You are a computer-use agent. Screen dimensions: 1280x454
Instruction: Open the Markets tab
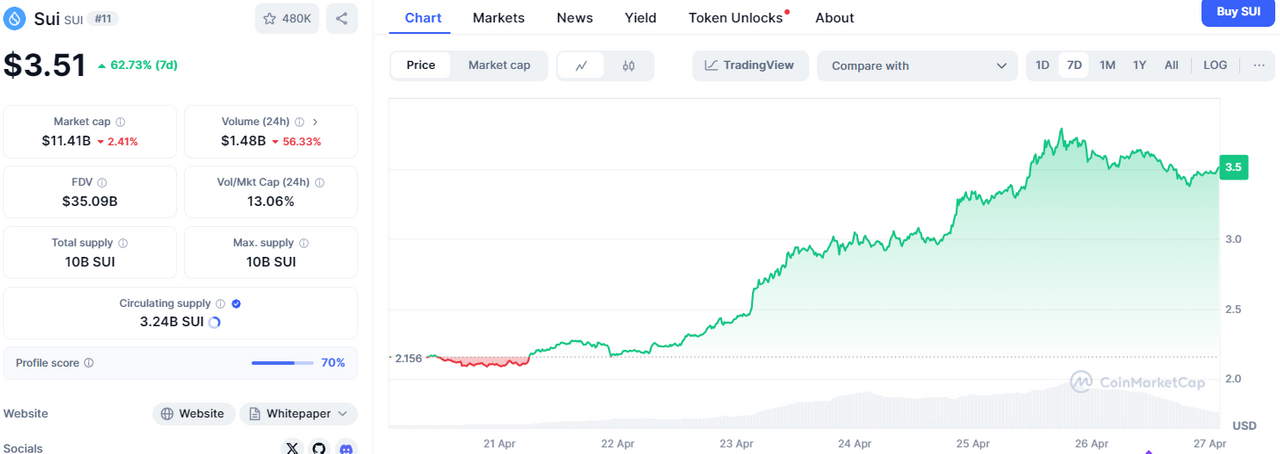499,18
